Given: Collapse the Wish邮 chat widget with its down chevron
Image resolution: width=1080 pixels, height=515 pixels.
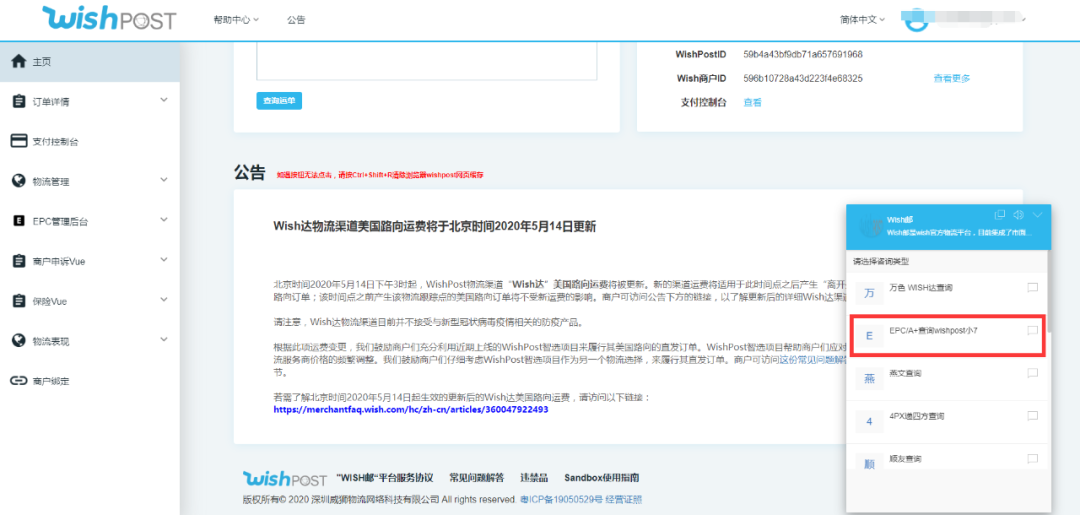Looking at the screenshot, I should pos(1038,215).
